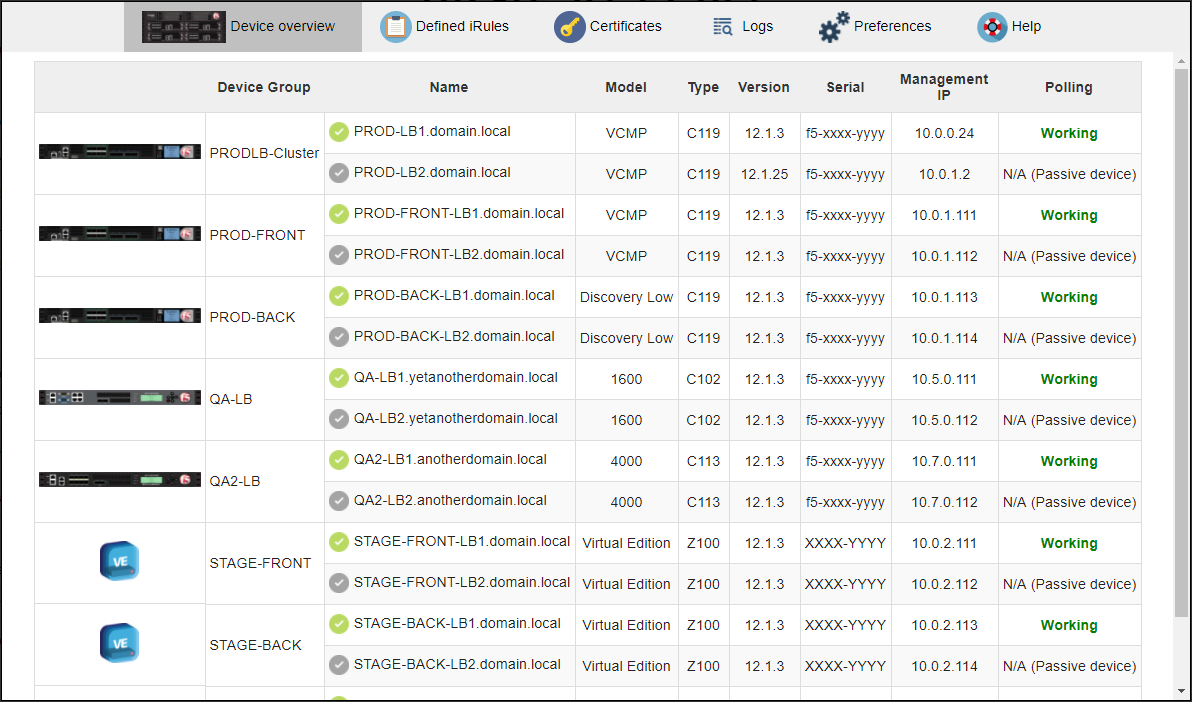Open the Help tab

[1009, 27]
